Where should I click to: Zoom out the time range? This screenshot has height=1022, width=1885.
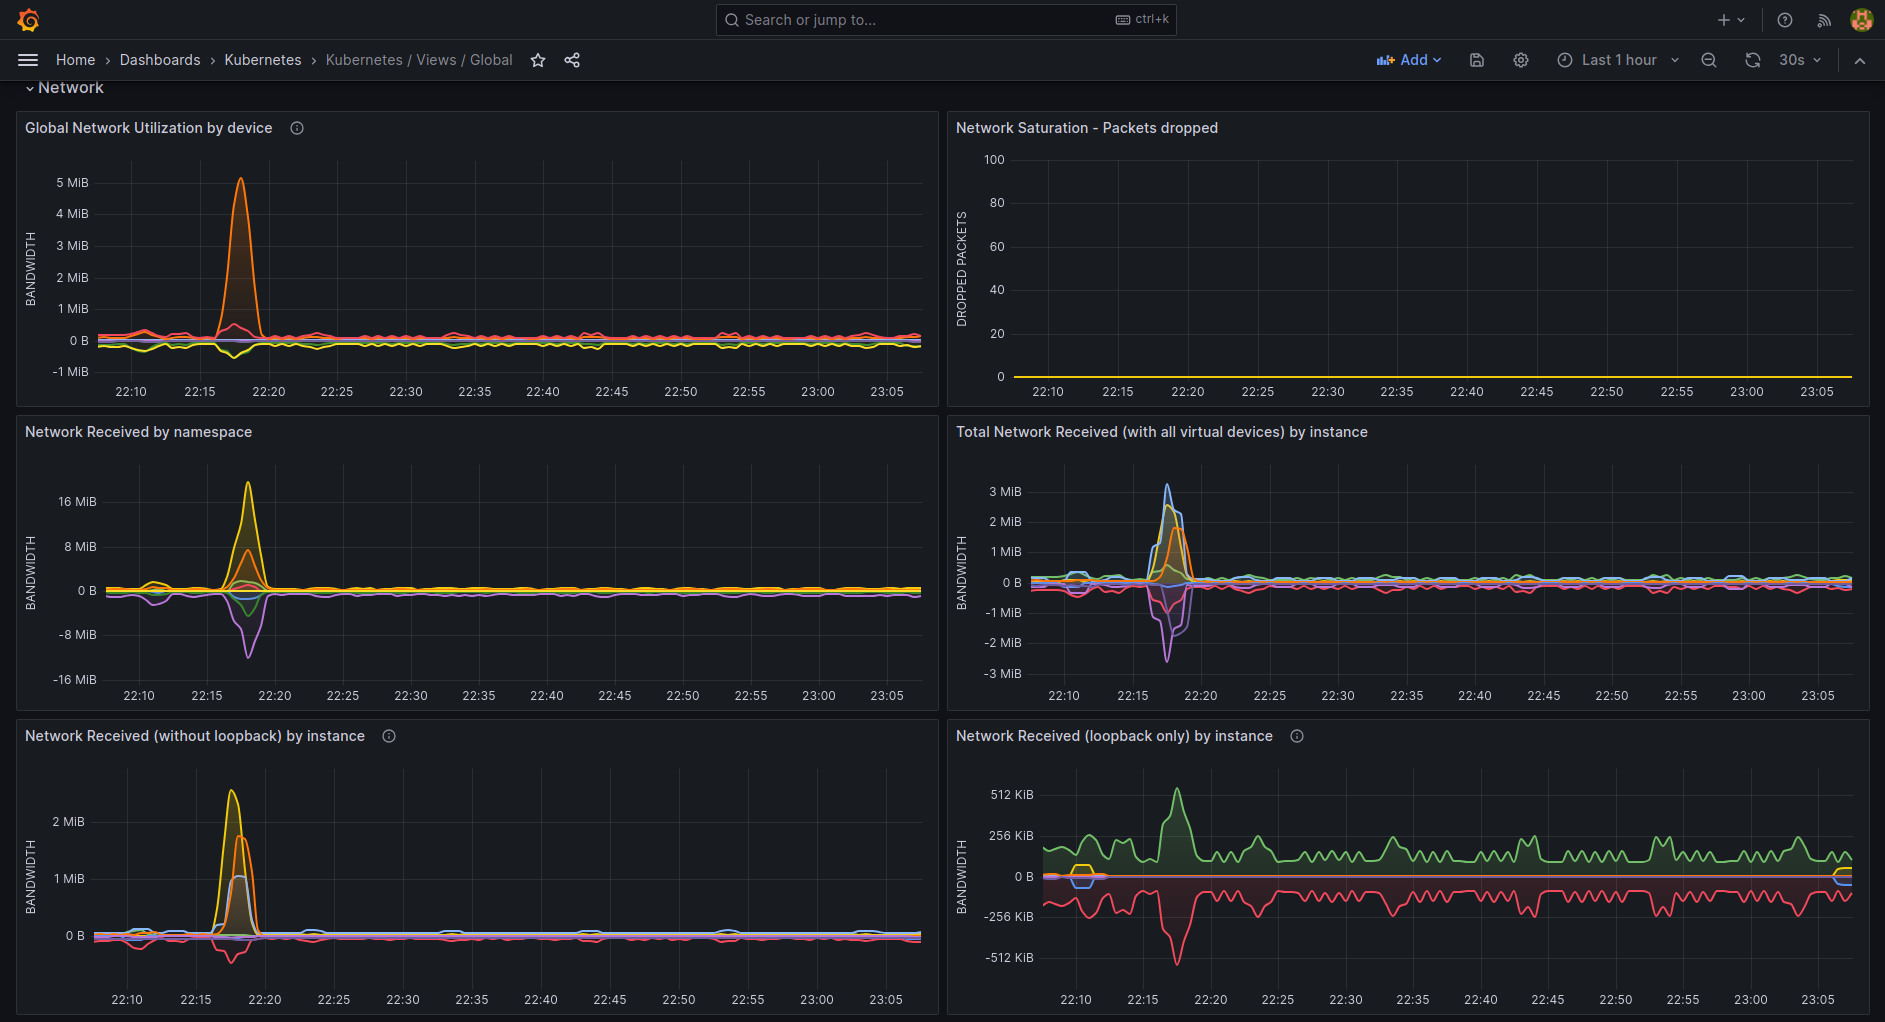[1709, 60]
